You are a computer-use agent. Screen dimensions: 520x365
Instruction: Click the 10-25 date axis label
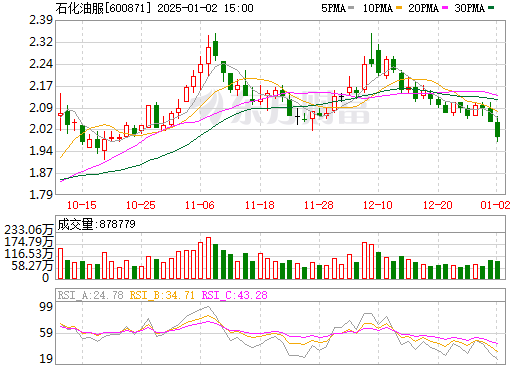click(x=141, y=205)
